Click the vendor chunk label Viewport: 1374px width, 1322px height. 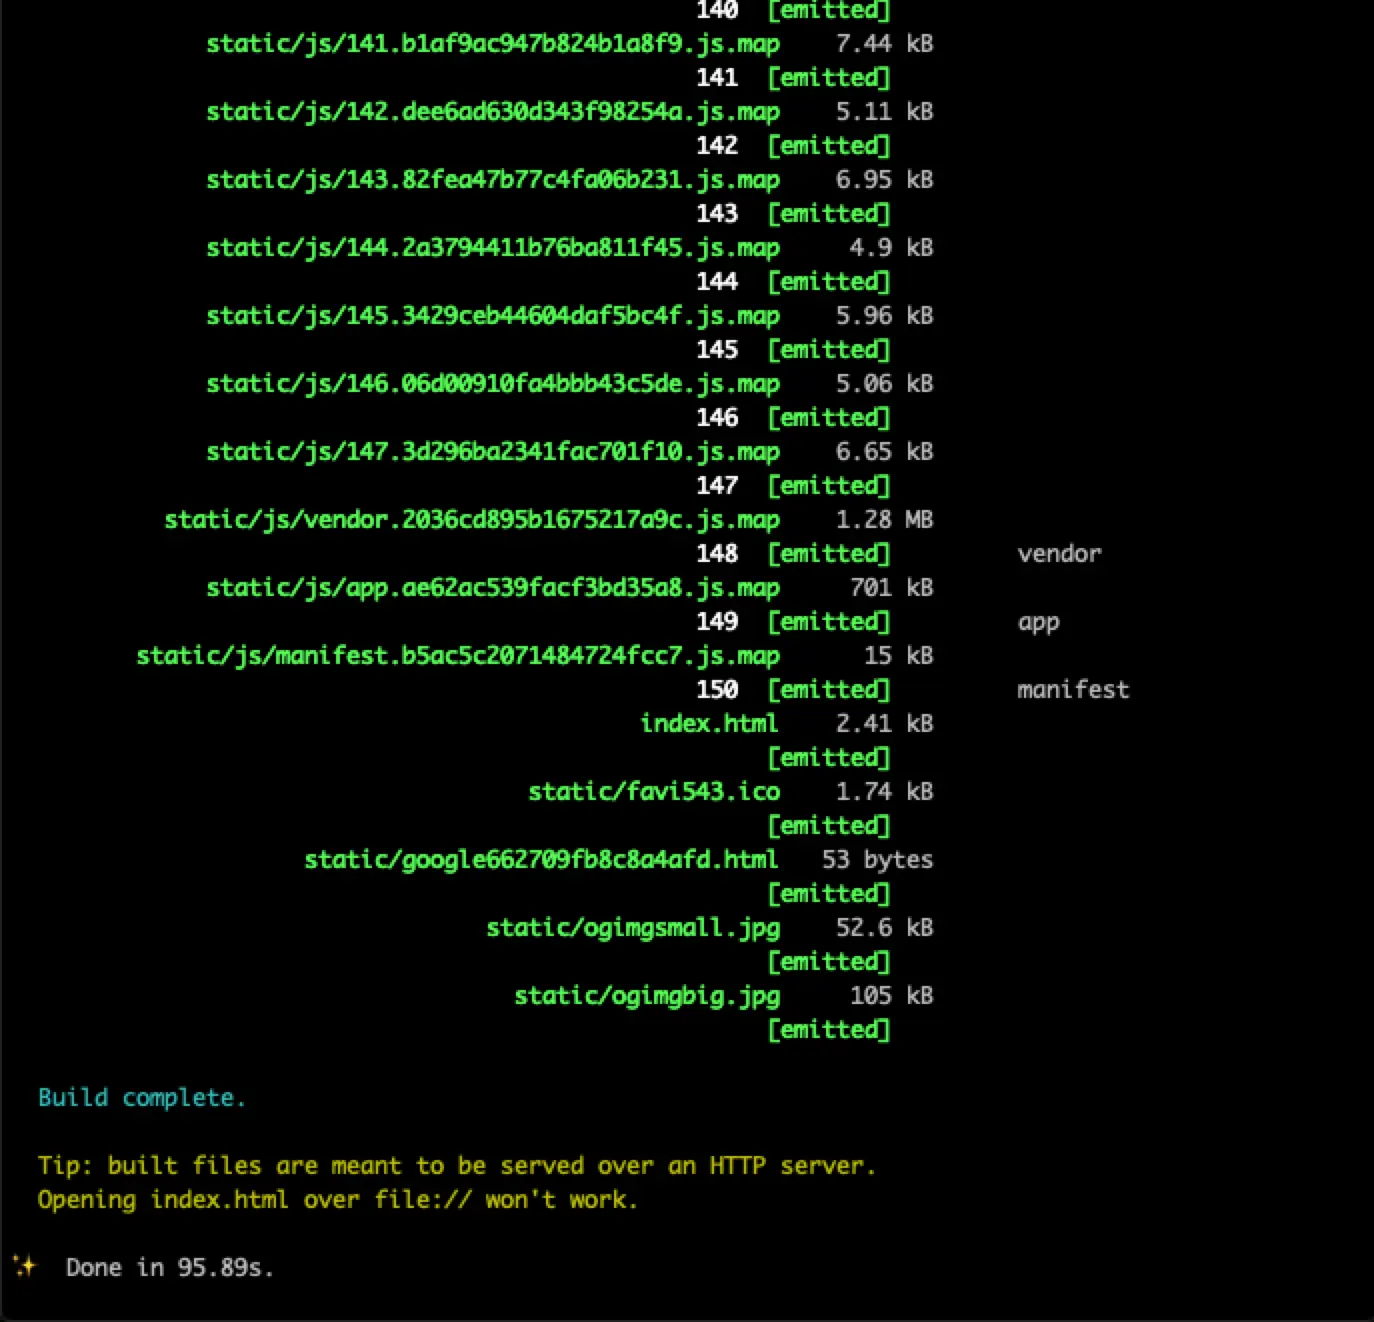[1059, 553]
